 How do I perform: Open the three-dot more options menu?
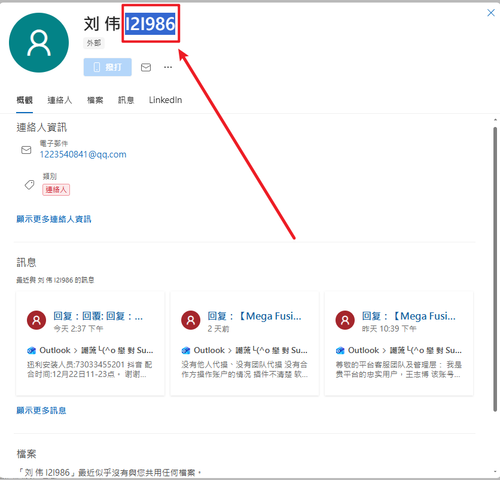[168, 67]
